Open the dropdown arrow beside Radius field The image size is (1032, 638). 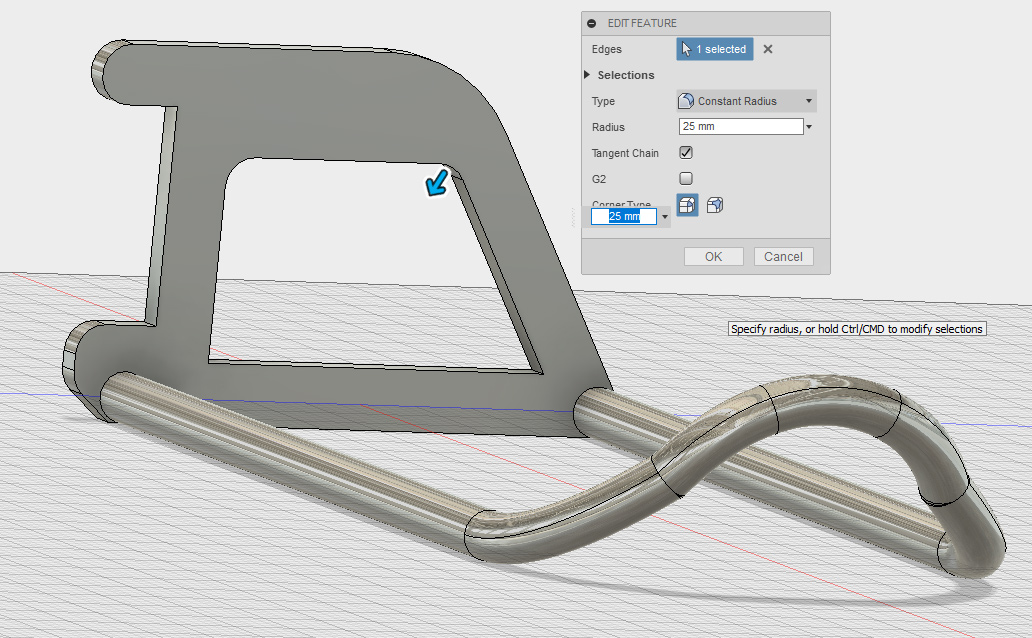click(x=809, y=127)
